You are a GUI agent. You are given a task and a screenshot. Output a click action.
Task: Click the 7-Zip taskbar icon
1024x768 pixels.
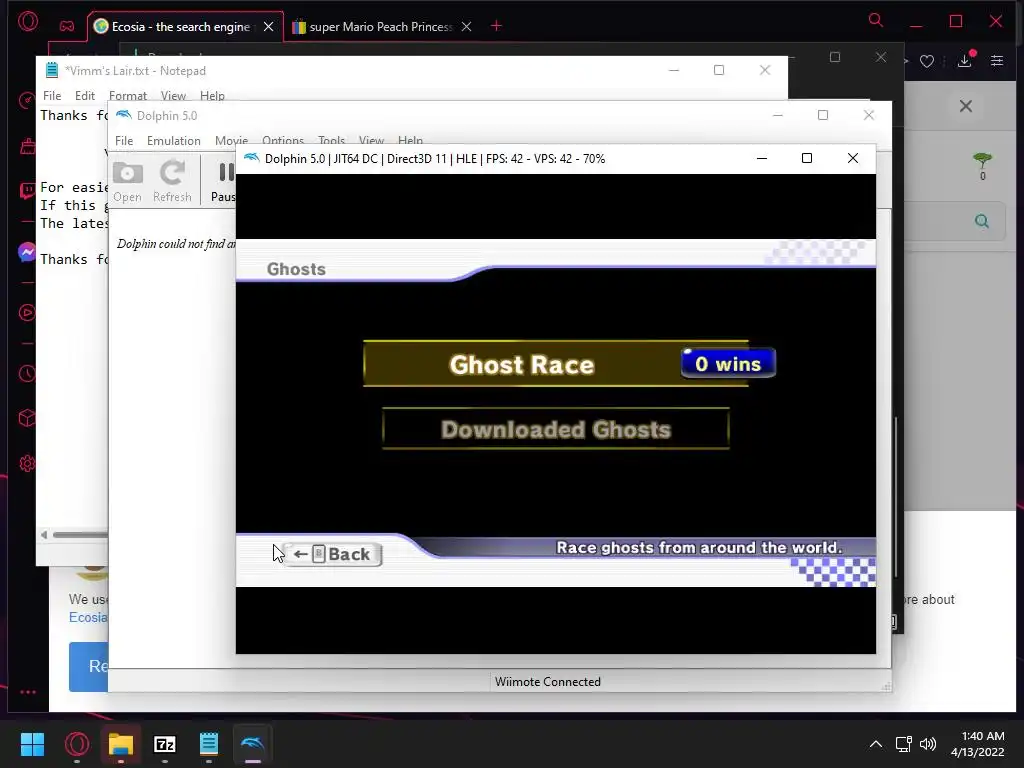click(165, 744)
